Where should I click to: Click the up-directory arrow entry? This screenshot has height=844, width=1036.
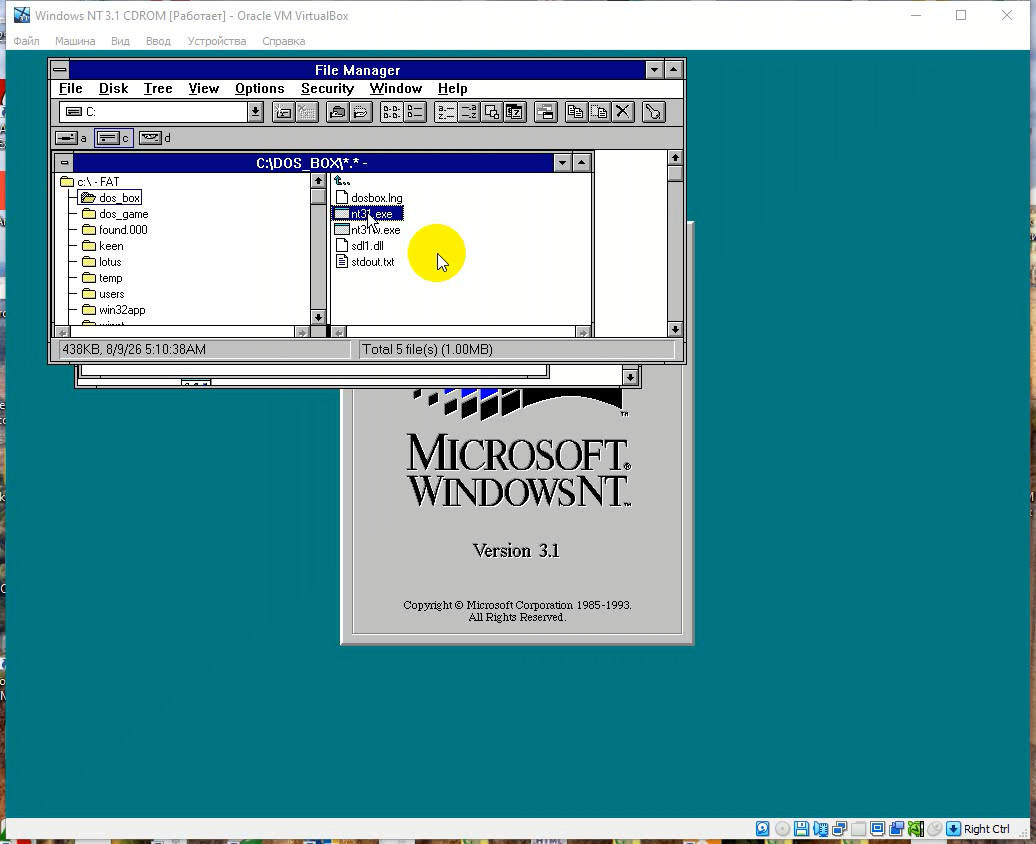(x=342, y=180)
